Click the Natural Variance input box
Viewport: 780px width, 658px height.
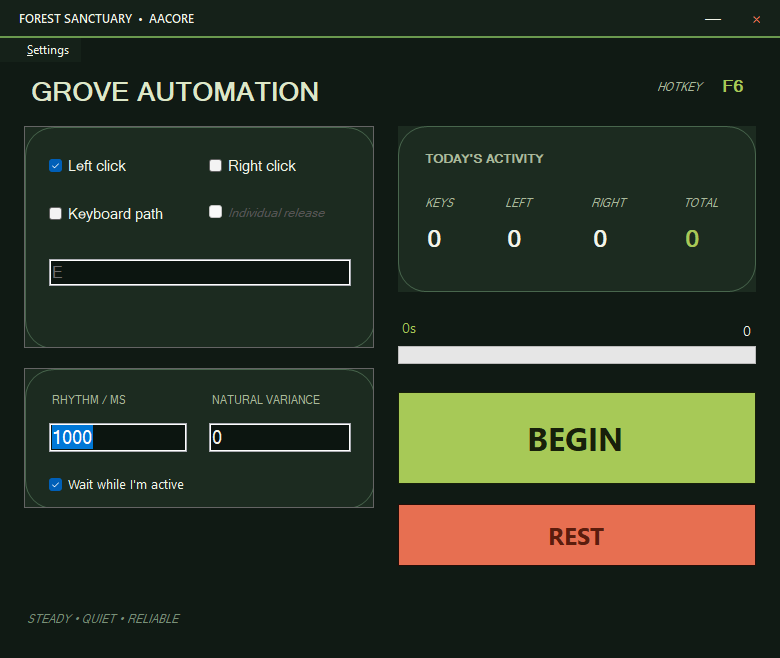click(280, 438)
